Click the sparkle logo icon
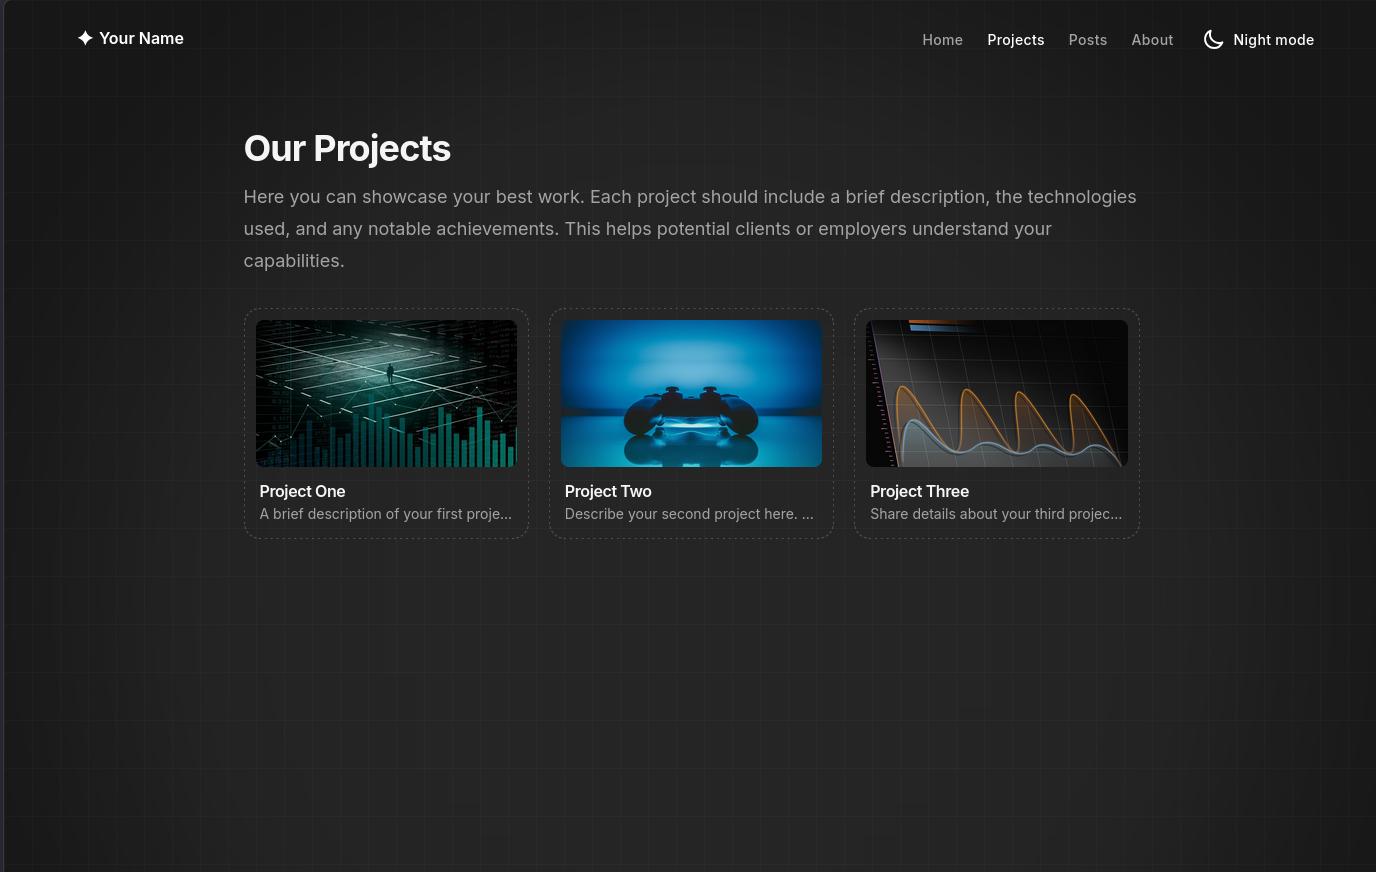The width and height of the screenshot is (1376, 872). [86, 38]
